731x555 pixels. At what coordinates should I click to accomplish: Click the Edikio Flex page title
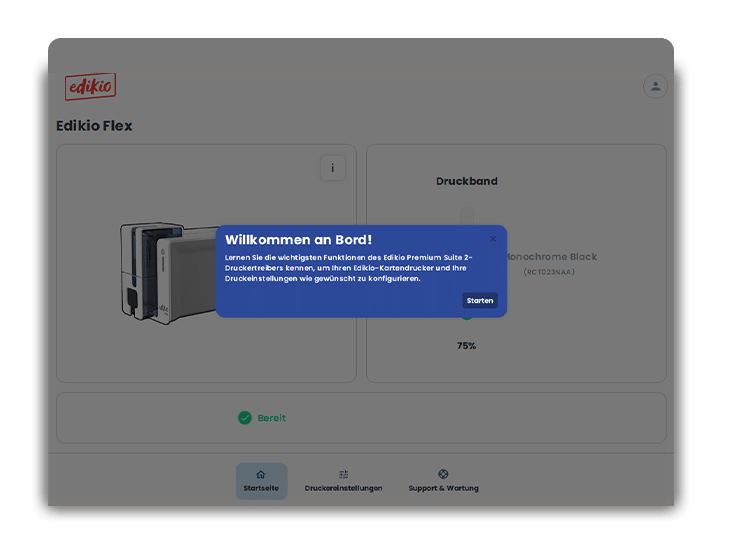coord(94,126)
